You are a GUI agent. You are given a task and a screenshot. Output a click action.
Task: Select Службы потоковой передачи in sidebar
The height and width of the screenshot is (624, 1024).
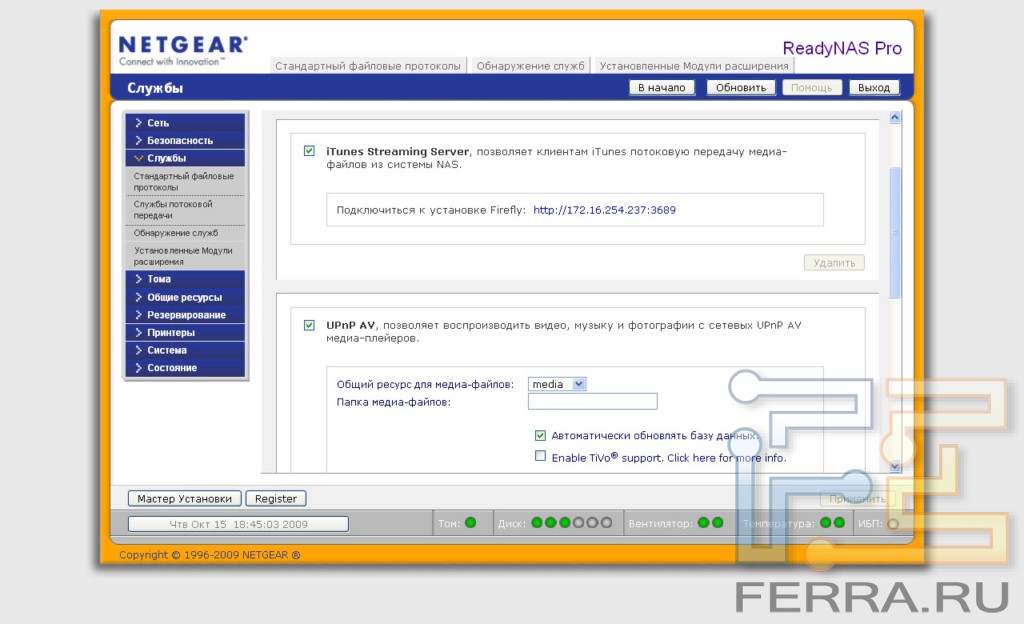pyautogui.click(x=173, y=210)
